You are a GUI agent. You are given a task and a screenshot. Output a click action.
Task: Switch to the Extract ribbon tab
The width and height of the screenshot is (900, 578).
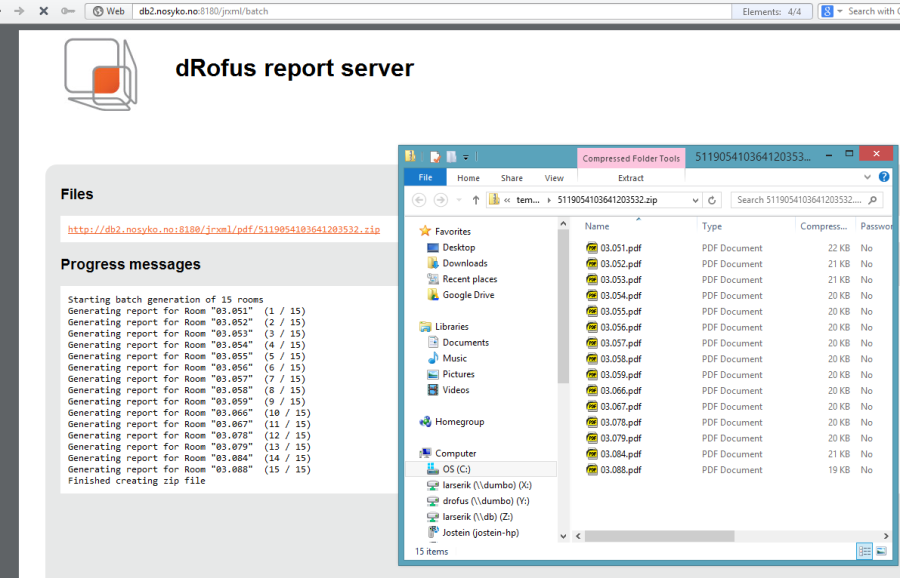click(x=630, y=178)
